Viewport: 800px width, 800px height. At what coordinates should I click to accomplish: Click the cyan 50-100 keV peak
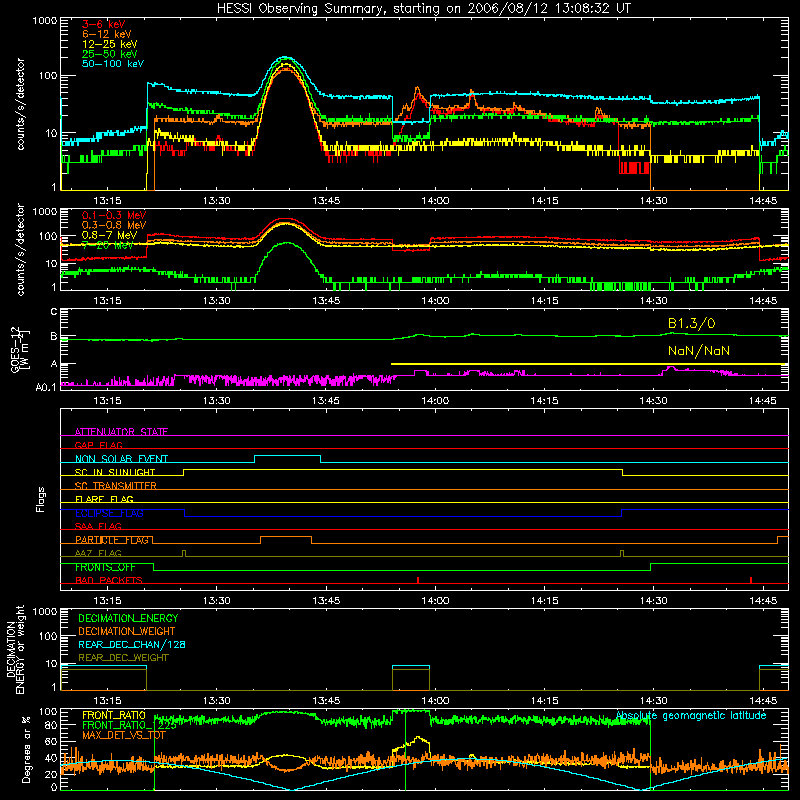[x=285, y=57]
